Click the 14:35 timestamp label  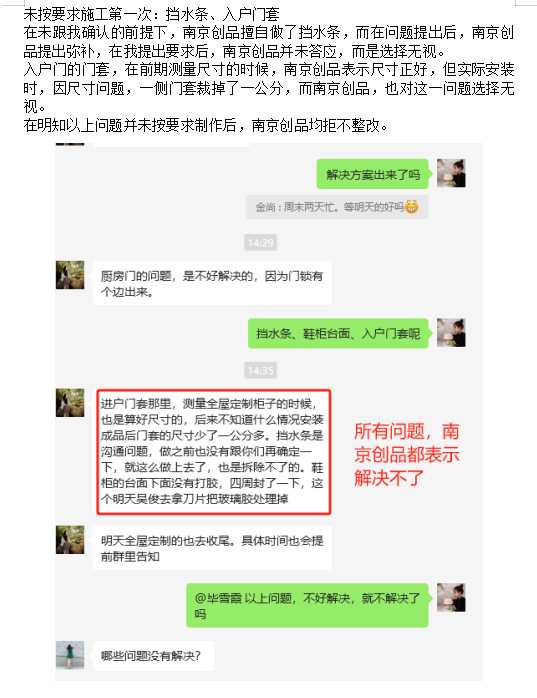[x=261, y=370]
